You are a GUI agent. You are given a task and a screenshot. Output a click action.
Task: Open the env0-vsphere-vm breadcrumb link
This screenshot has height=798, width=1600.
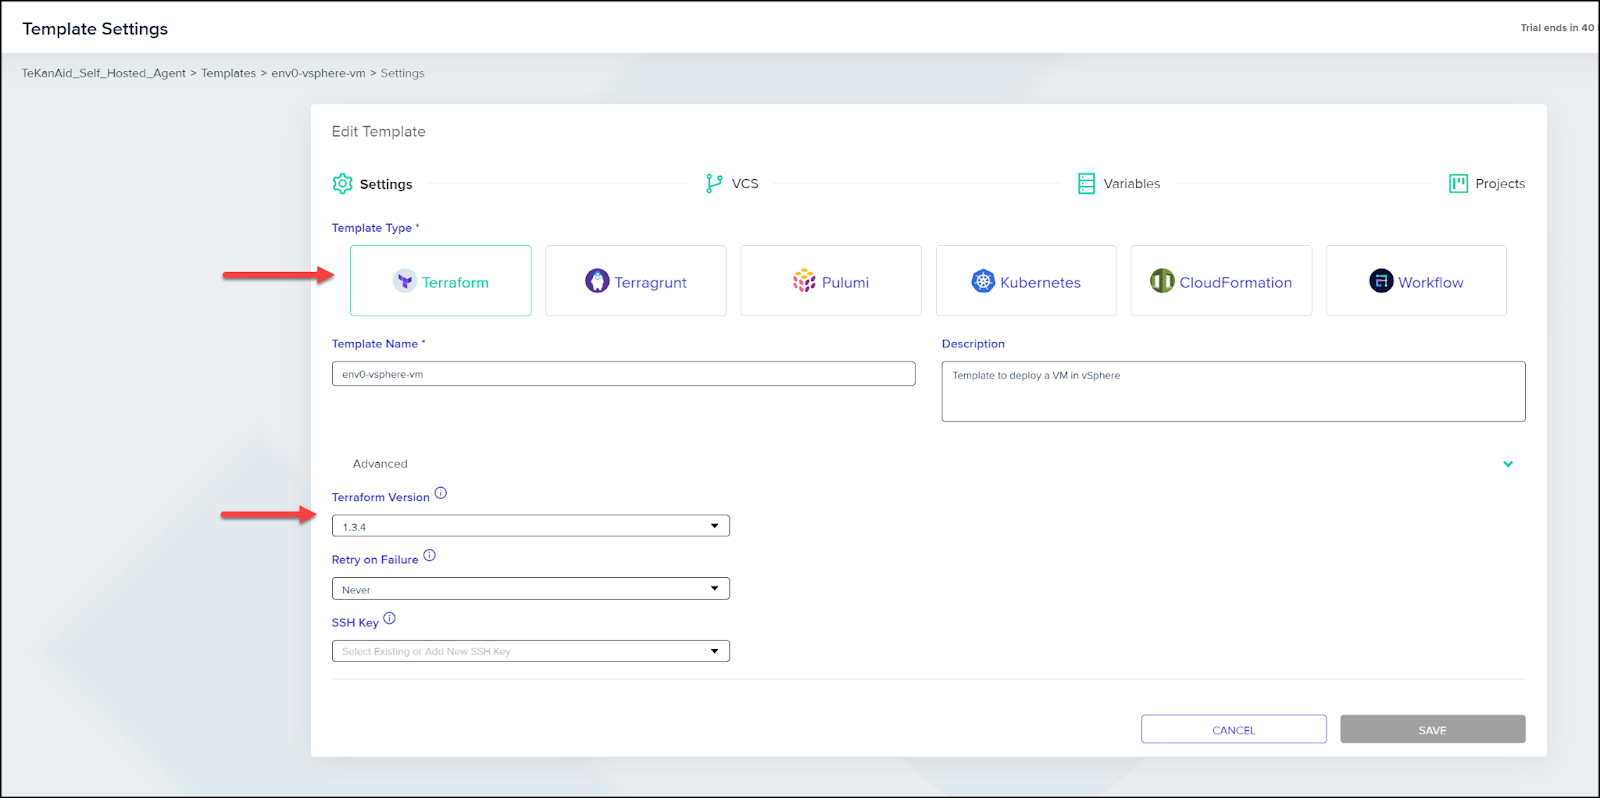319,73
